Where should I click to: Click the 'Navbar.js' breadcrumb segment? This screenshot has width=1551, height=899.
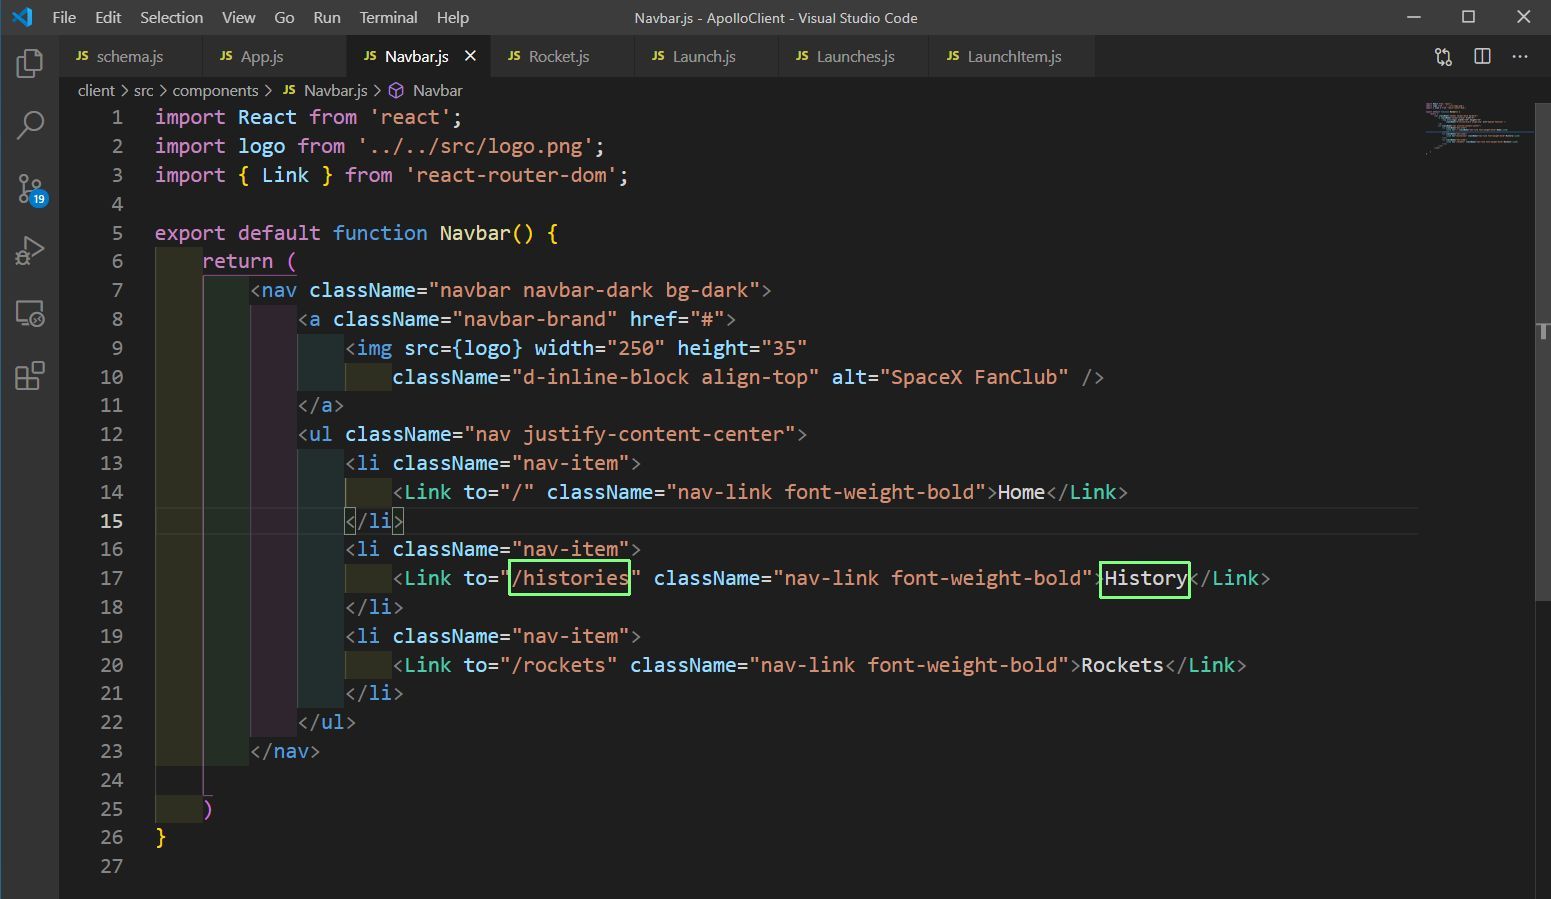click(335, 90)
